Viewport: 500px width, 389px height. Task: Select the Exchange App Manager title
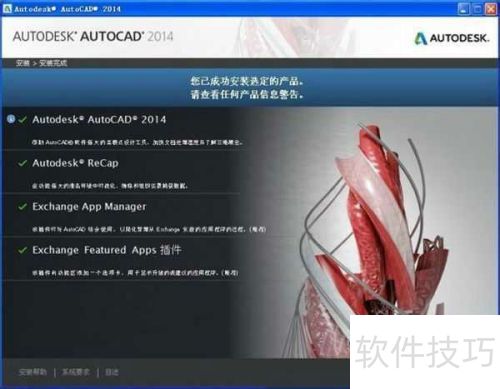pos(89,207)
